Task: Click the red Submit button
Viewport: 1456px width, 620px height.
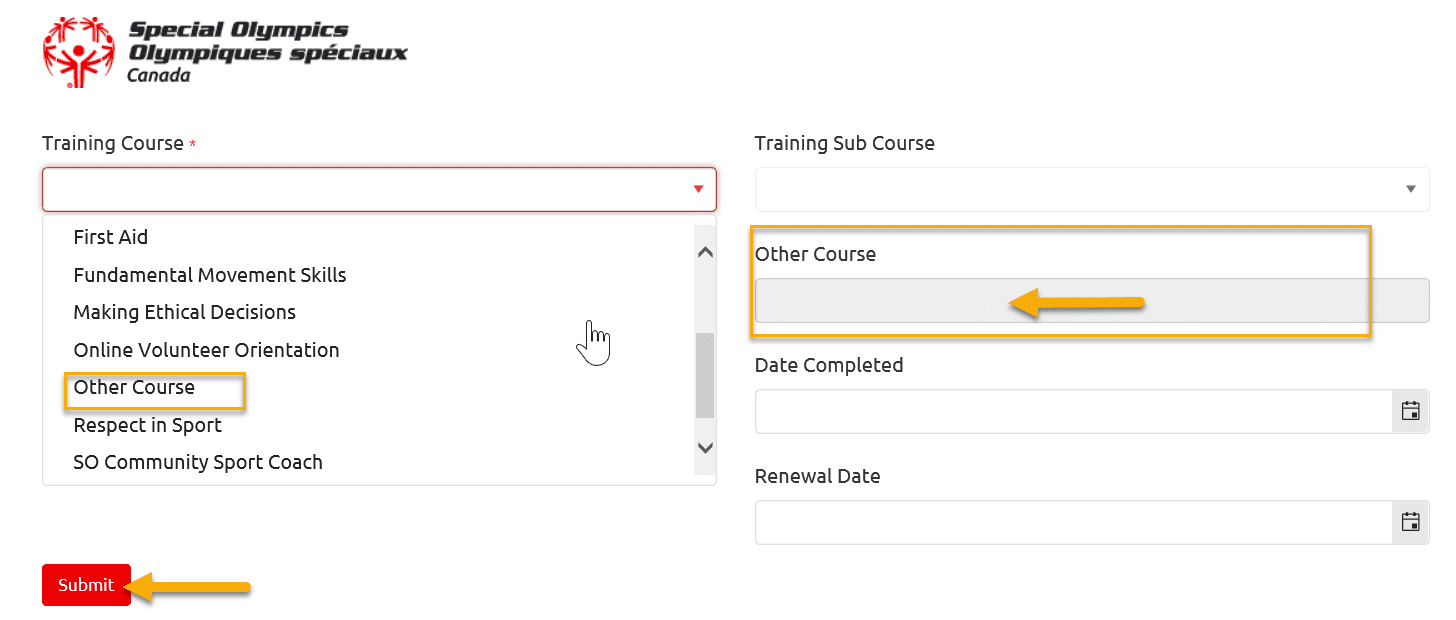Action: 86,585
